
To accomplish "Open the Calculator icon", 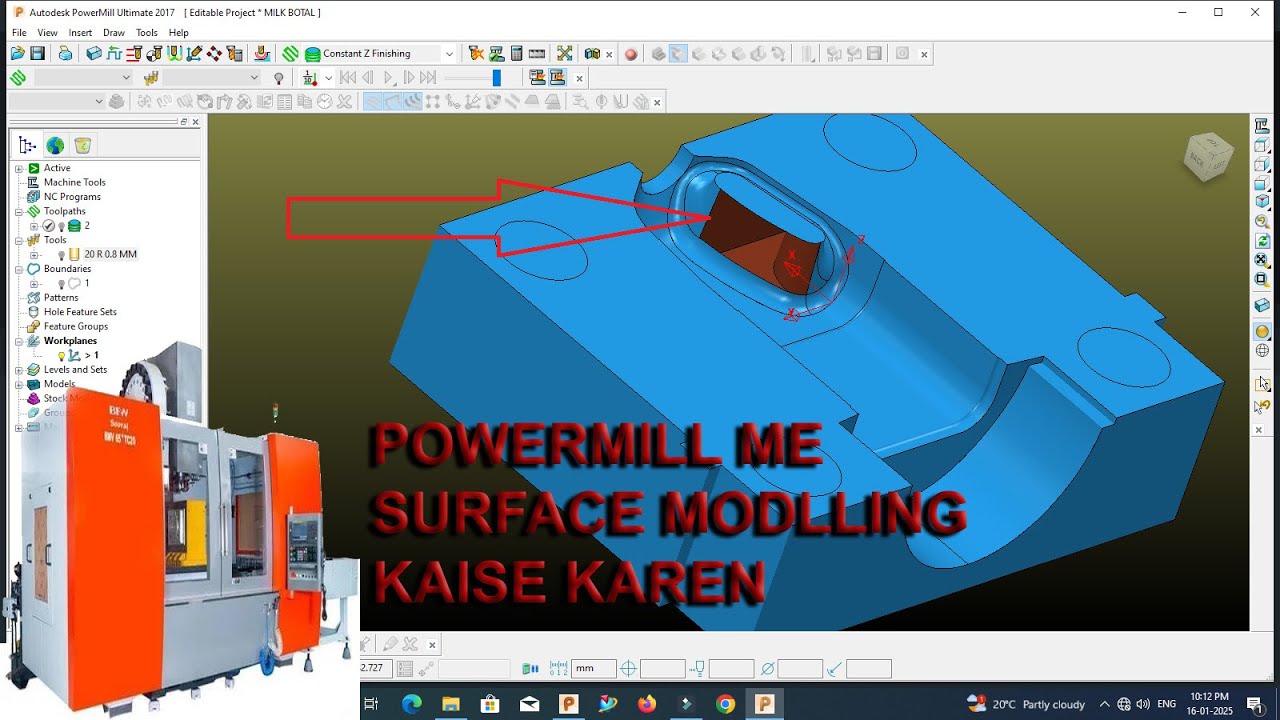I will click(x=516, y=54).
